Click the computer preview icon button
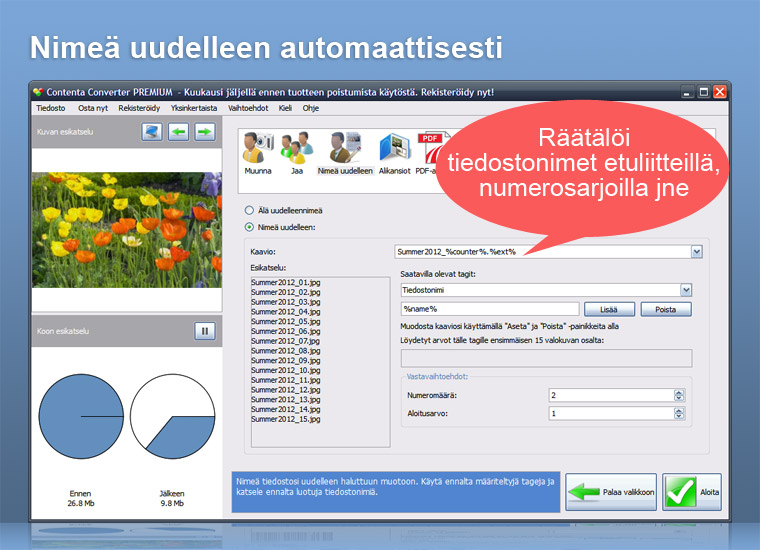 tap(152, 132)
